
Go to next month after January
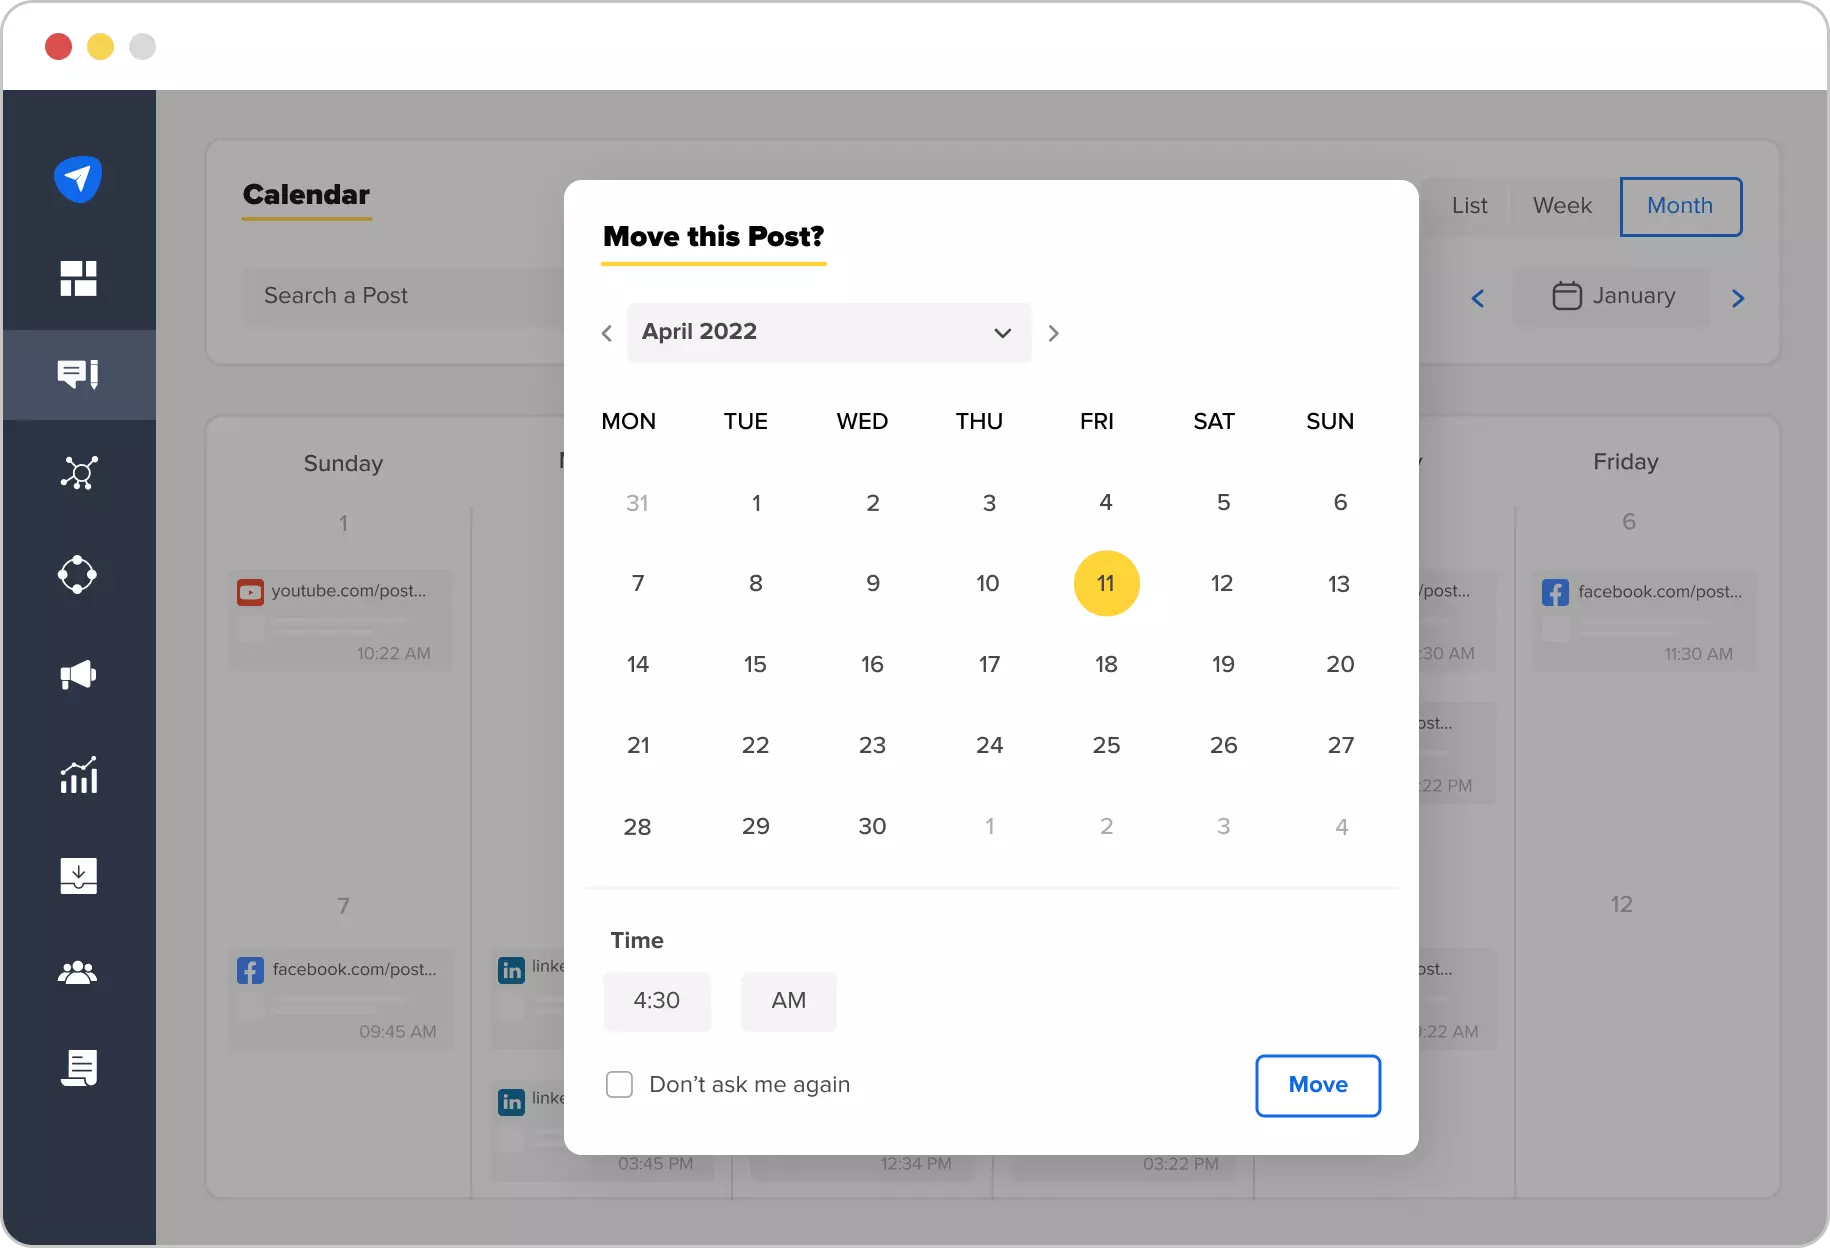(1738, 298)
